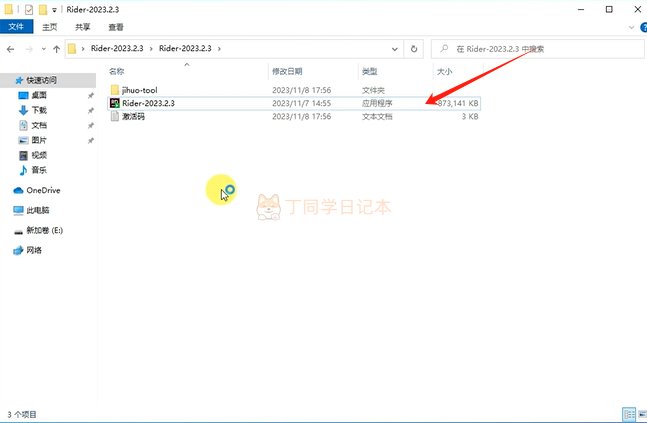Click the first Rider-2023.2.3 breadcrumb
The image size is (647, 423).
pyautogui.click(x=117, y=48)
